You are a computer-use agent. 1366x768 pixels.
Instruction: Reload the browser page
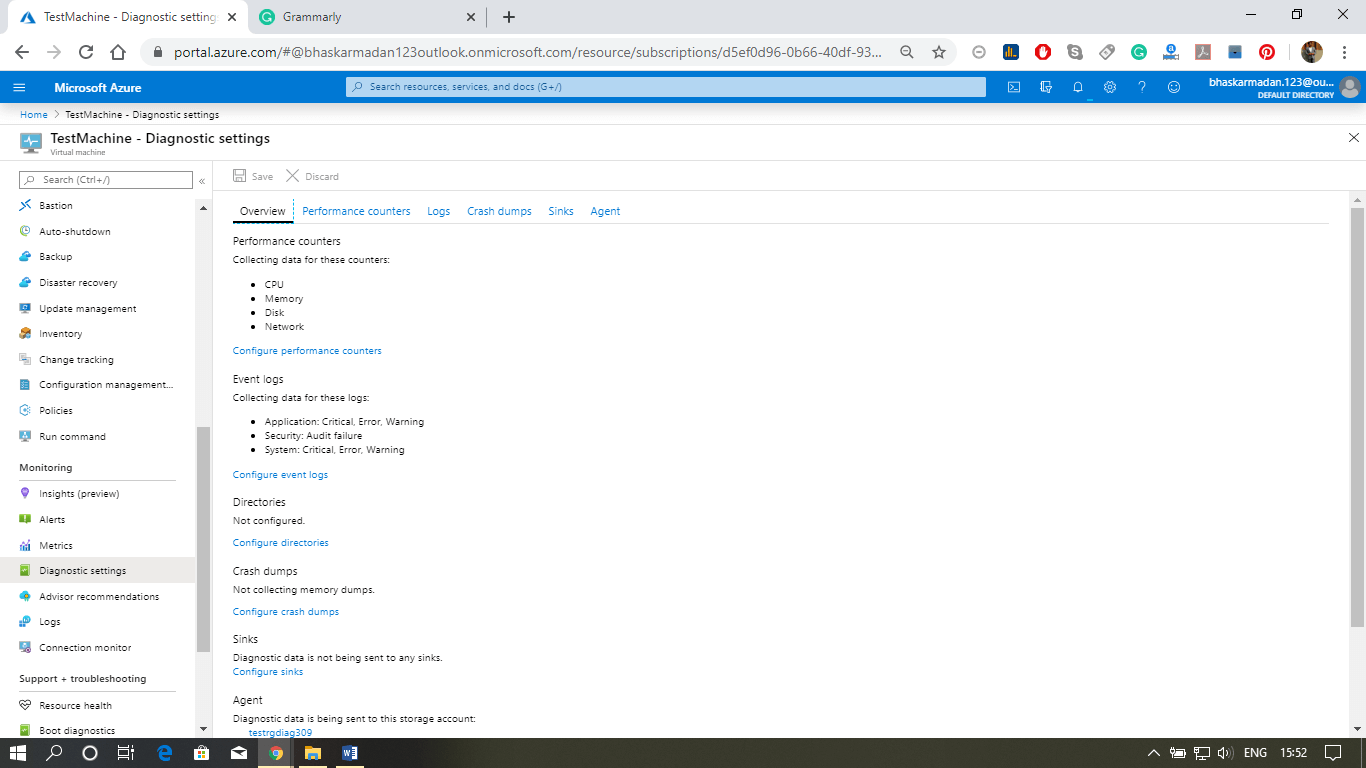pyautogui.click(x=86, y=52)
